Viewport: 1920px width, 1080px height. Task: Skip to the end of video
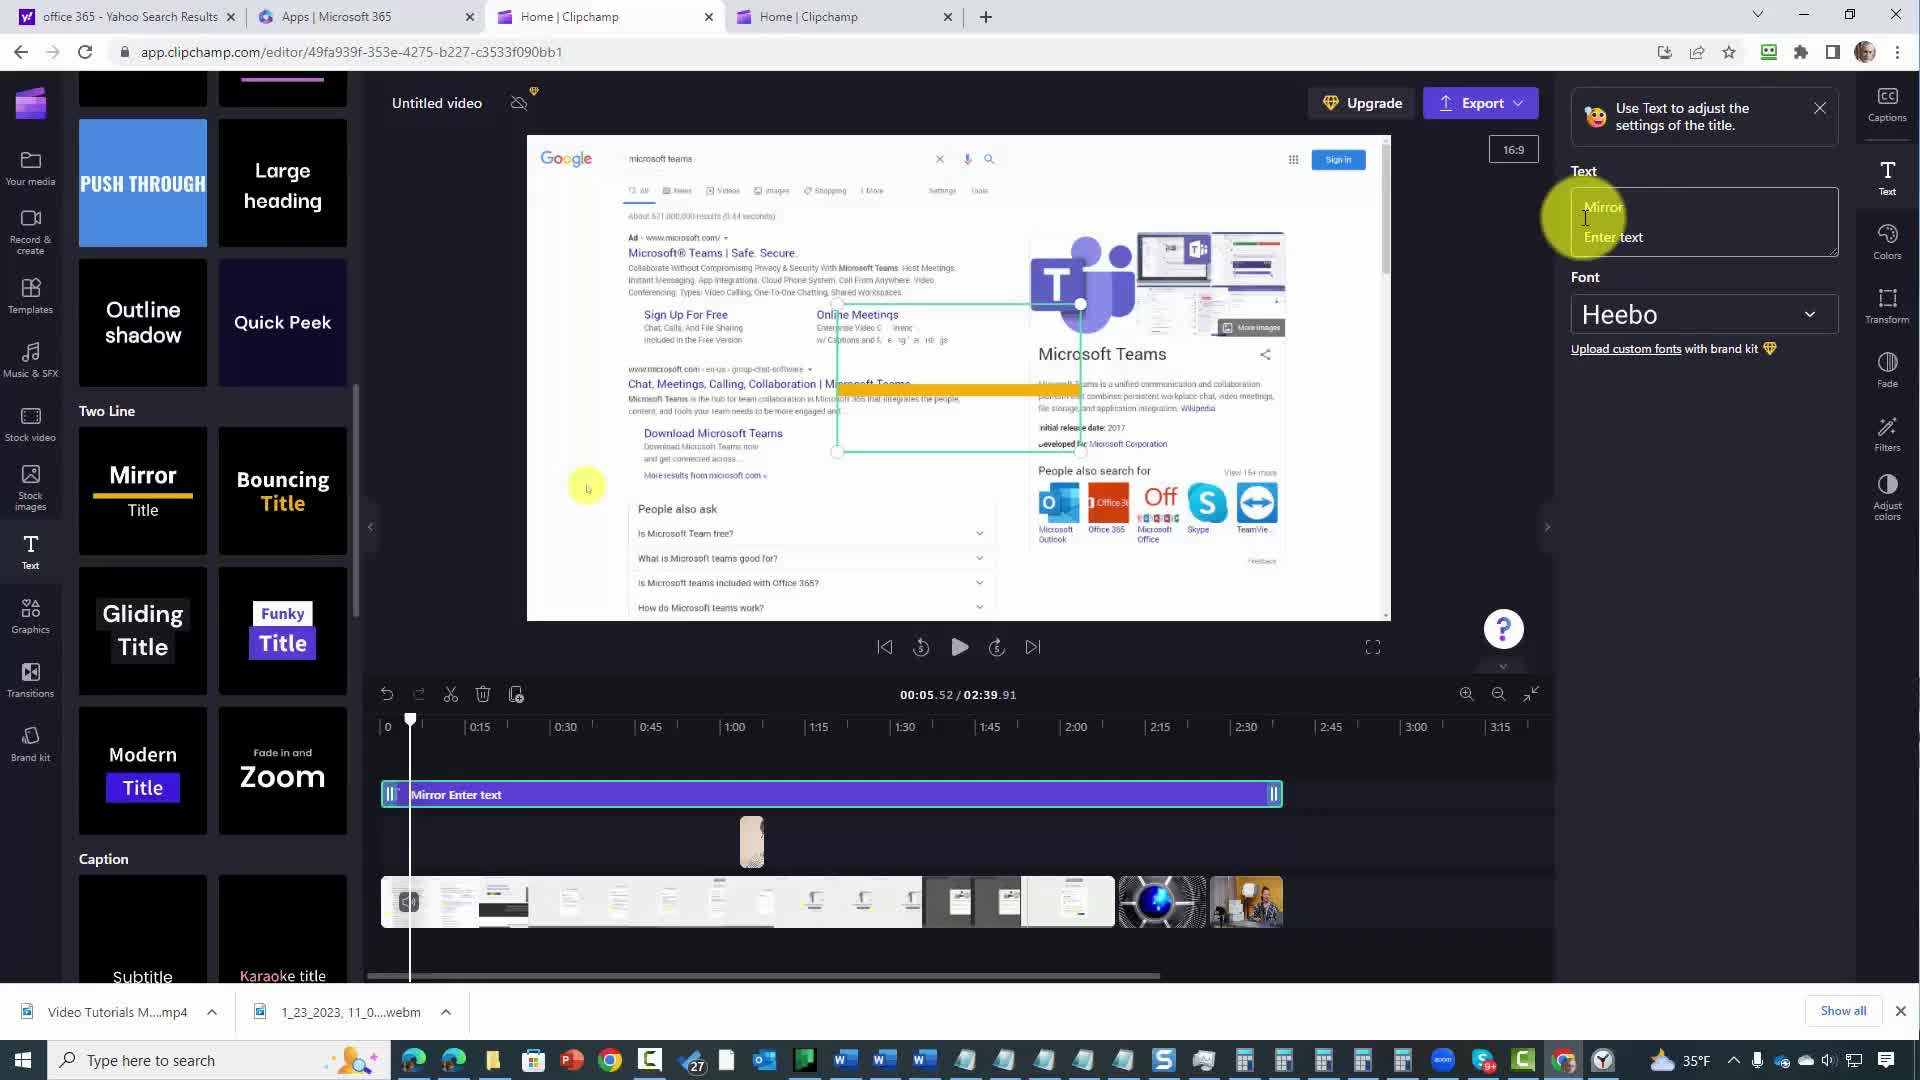[1033, 647]
